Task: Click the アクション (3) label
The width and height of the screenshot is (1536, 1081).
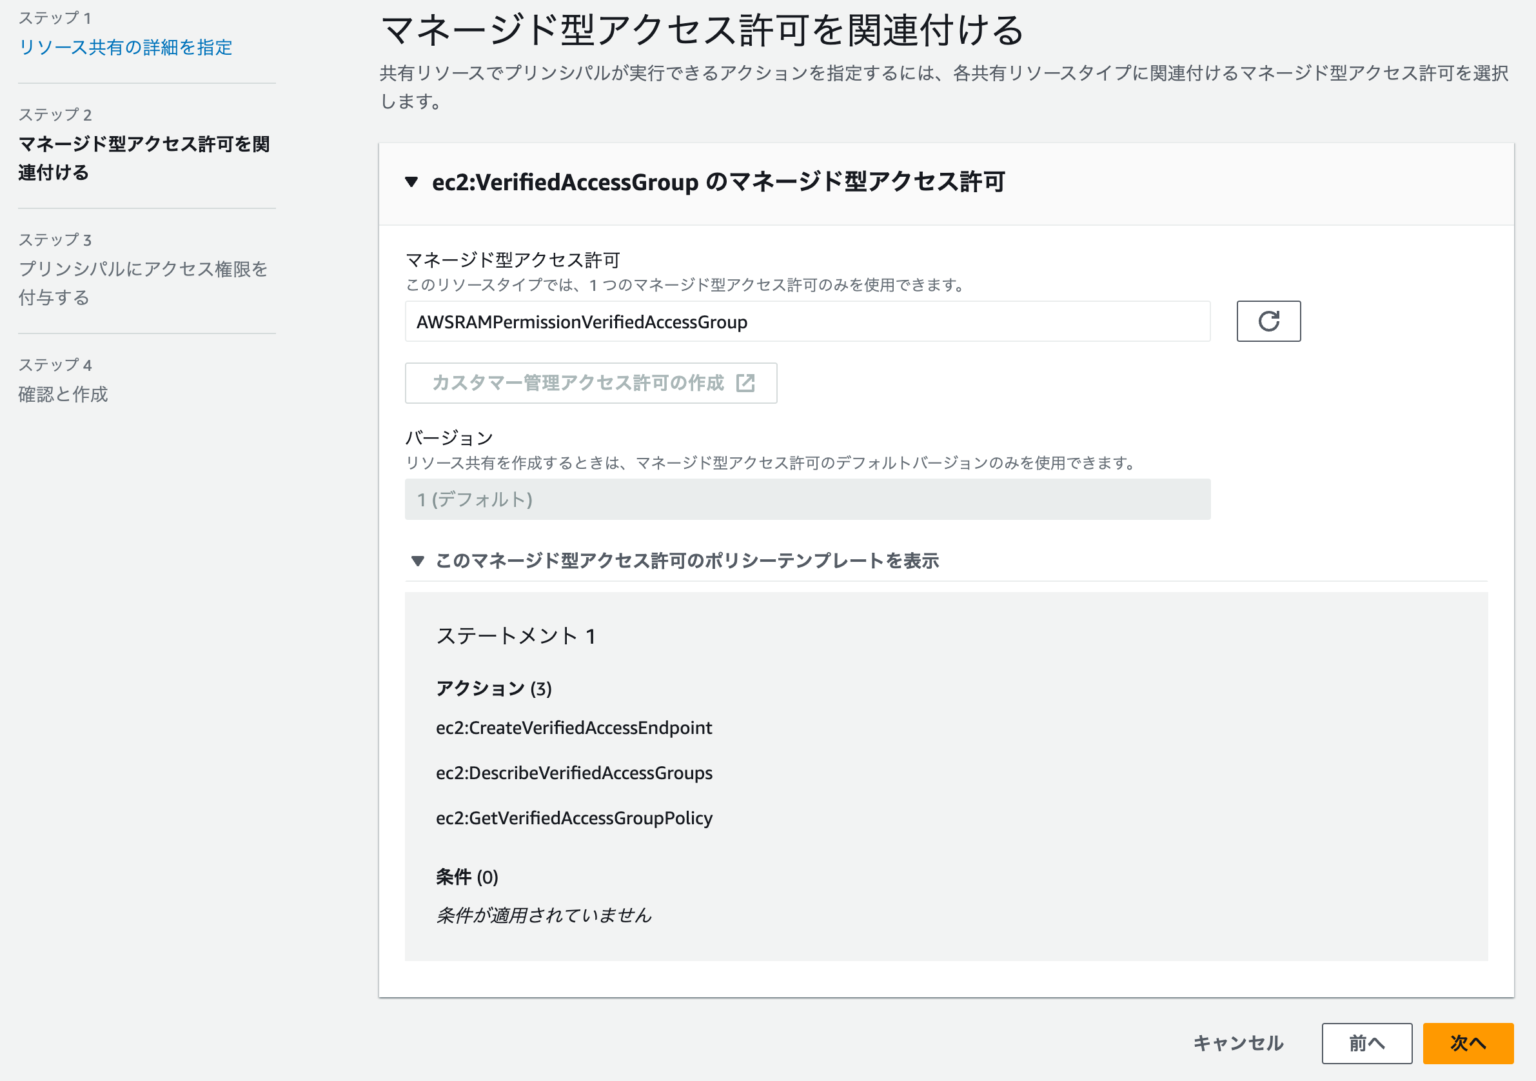Action: pos(494,688)
